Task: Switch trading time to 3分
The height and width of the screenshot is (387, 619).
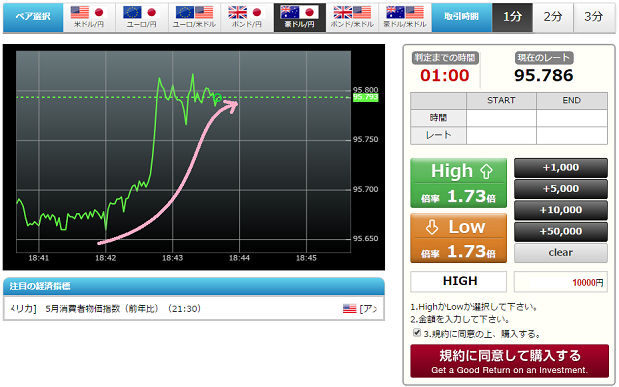Action: coord(594,17)
